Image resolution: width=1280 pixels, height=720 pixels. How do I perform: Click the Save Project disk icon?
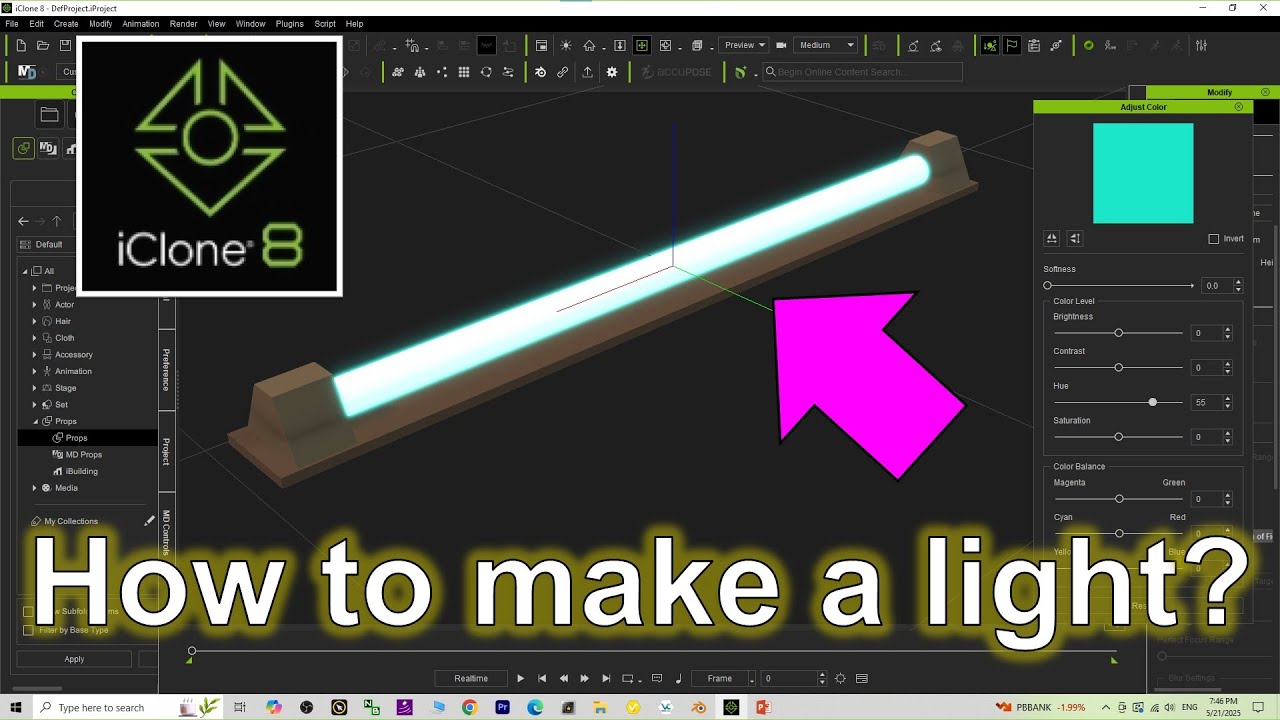tap(65, 45)
